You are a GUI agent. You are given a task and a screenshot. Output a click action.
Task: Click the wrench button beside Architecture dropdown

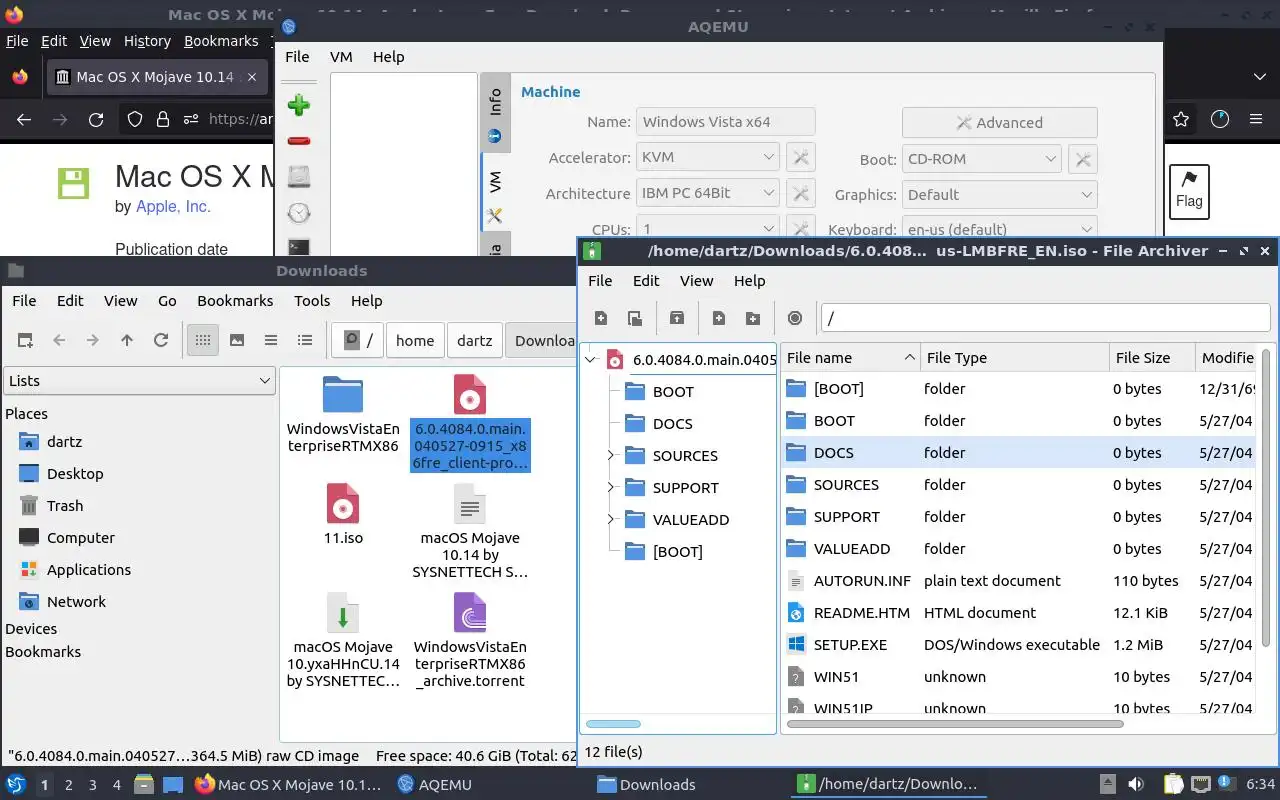click(x=800, y=193)
